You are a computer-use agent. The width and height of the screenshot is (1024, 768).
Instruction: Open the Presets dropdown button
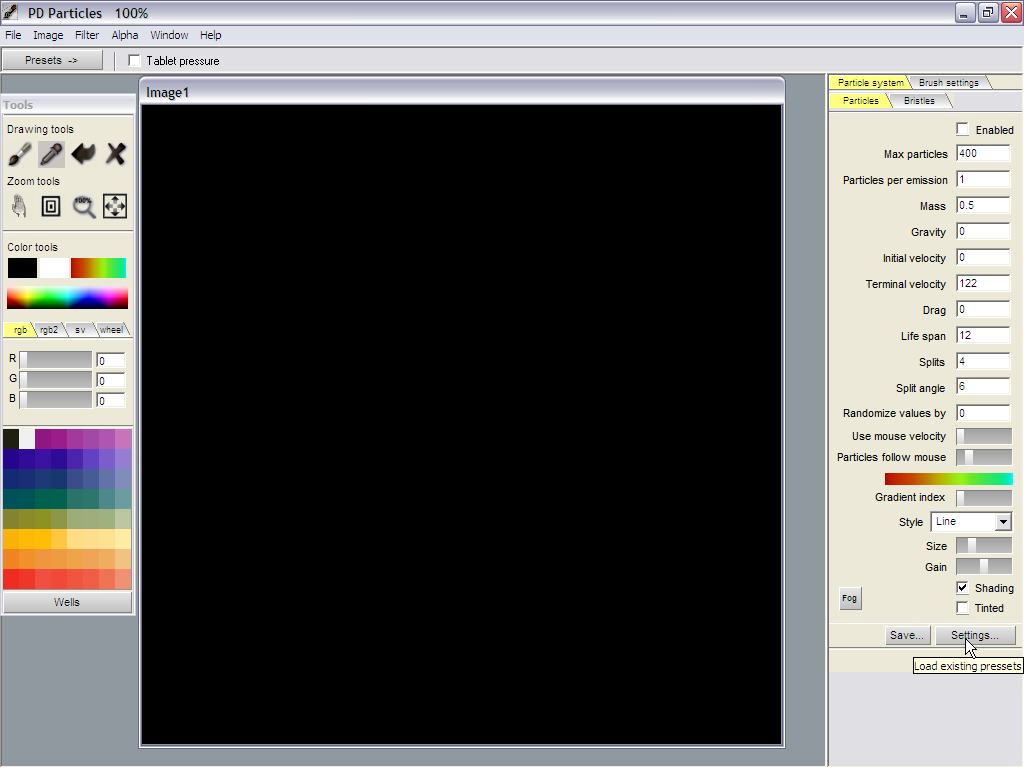pos(52,60)
